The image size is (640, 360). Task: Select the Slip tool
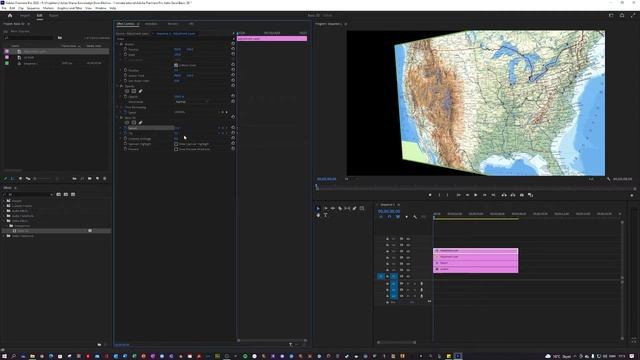point(347,209)
